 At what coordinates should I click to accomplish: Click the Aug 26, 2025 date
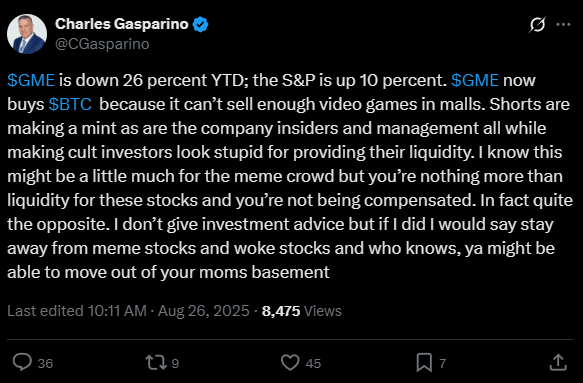tap(203, 311)
